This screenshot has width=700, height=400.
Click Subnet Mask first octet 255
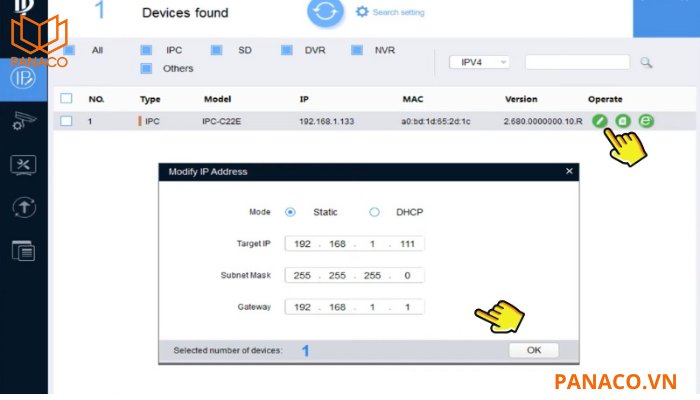pyautogui.click(x=302, y=275)
